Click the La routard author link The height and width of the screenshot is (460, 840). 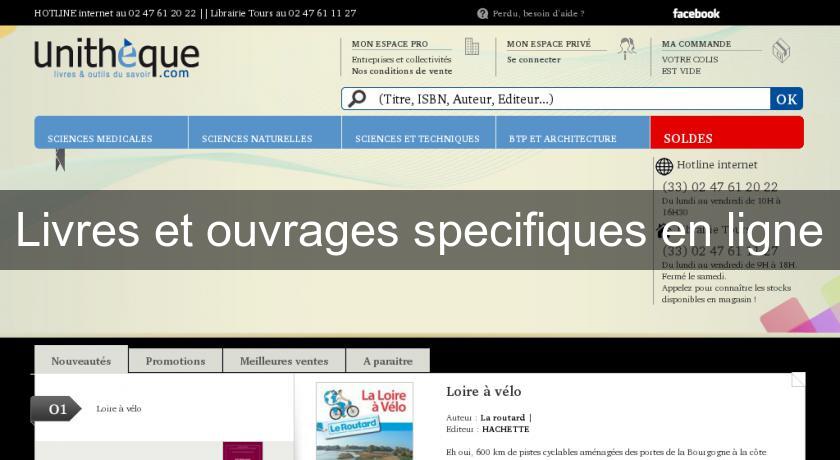(502, 418)
